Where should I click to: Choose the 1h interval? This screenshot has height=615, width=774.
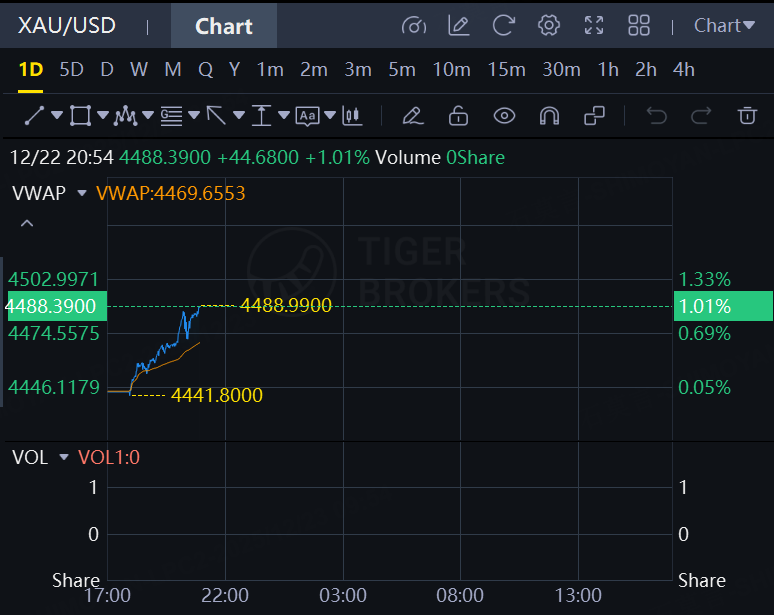click(x=608, y=70)
